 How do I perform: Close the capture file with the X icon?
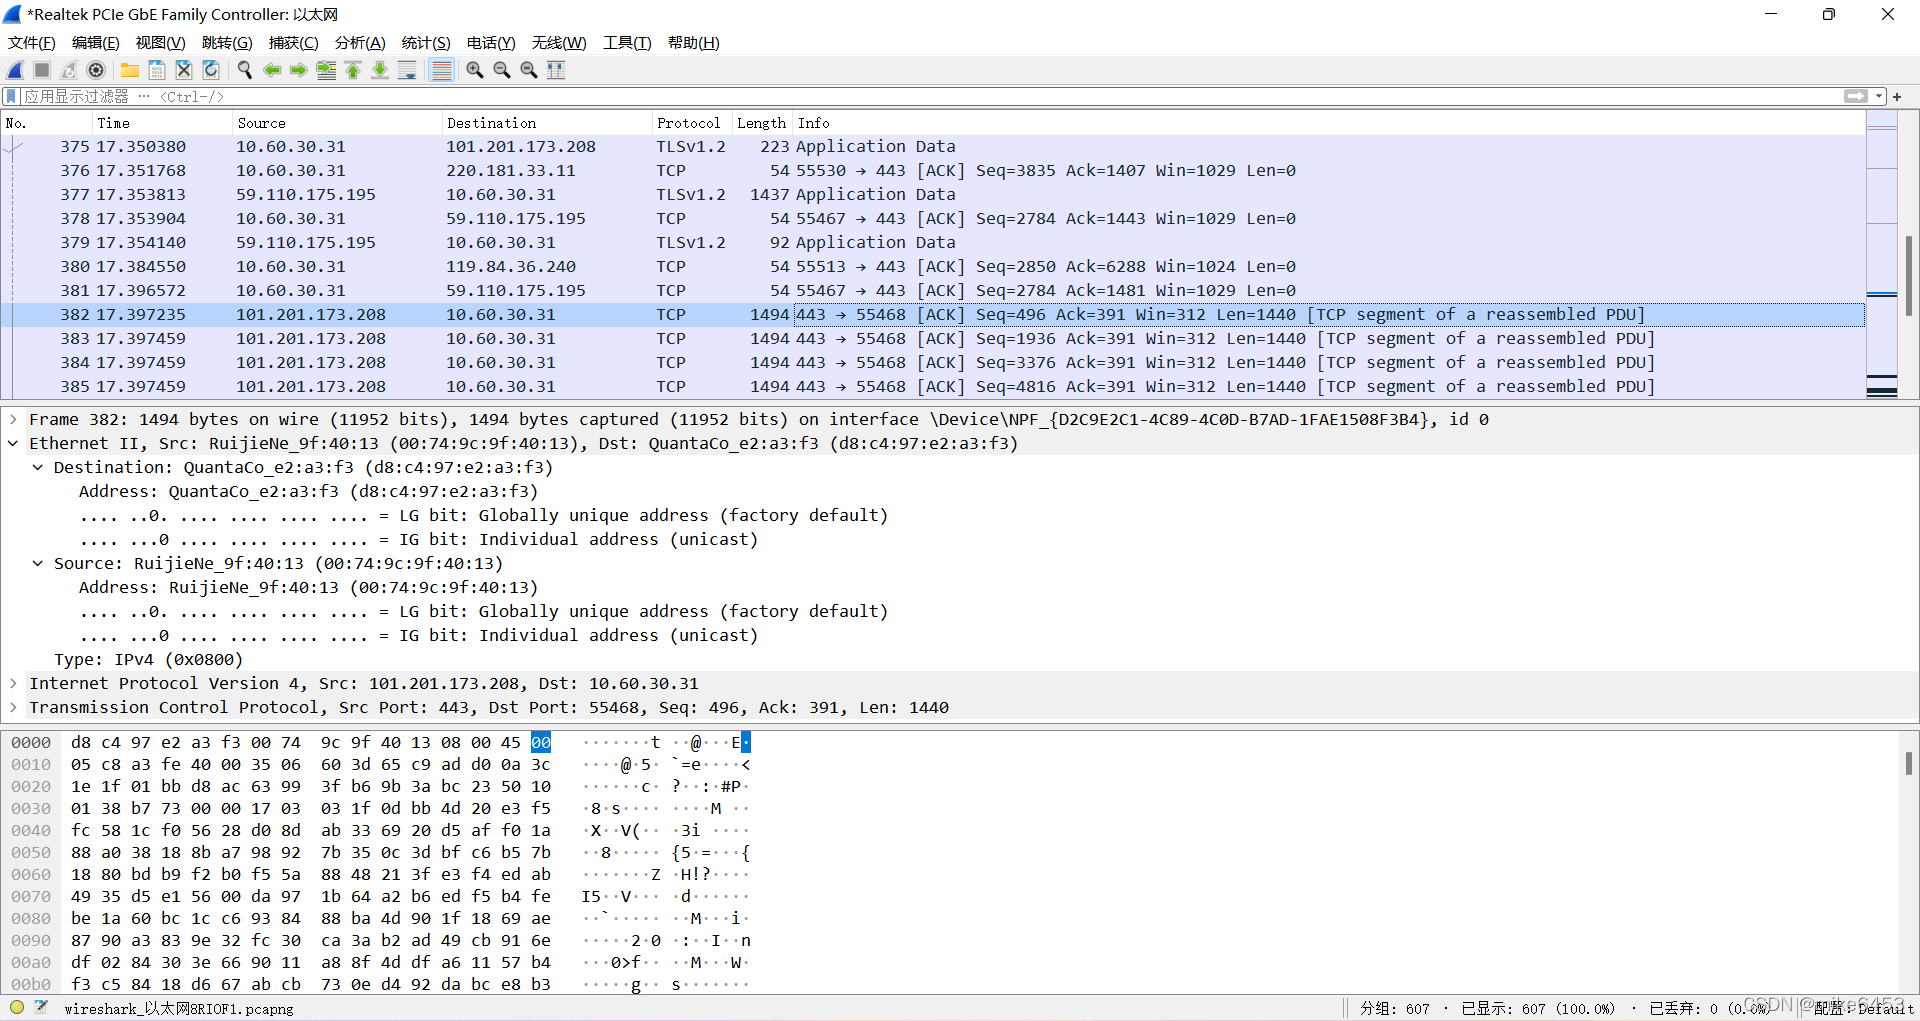coord(184,70)
